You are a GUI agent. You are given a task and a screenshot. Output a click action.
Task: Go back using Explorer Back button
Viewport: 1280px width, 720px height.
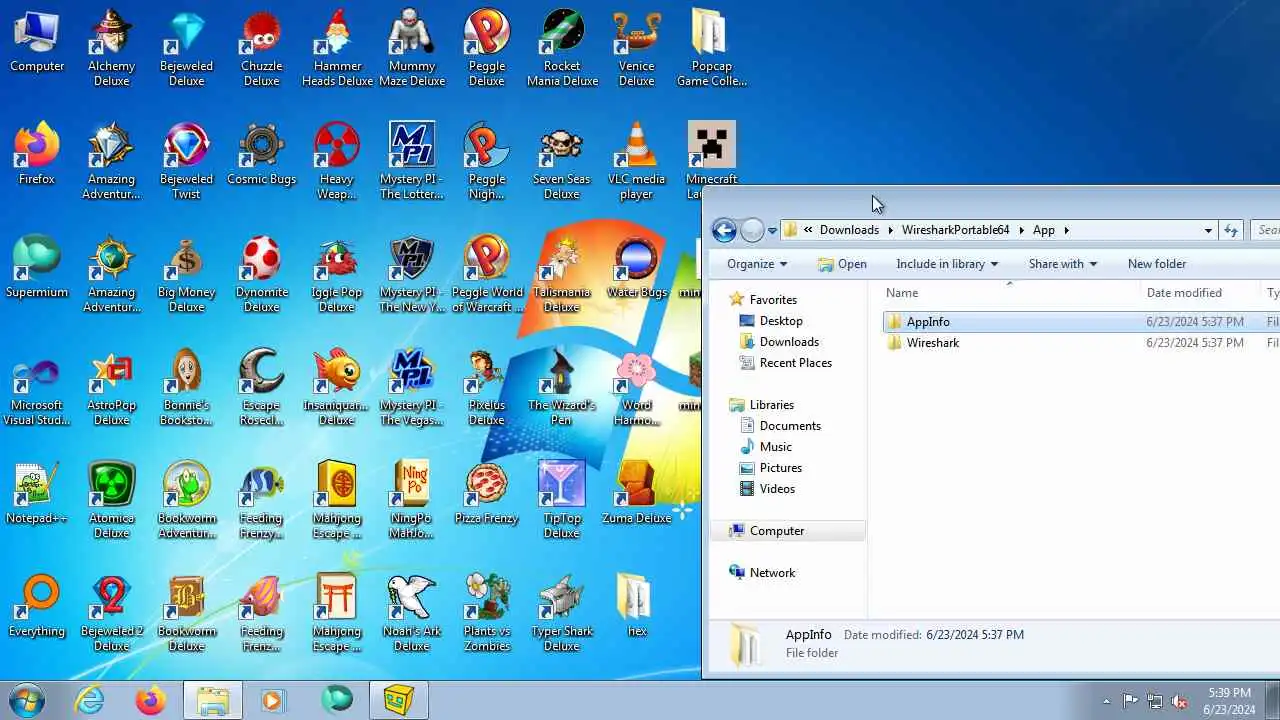[x=724, y=231]
